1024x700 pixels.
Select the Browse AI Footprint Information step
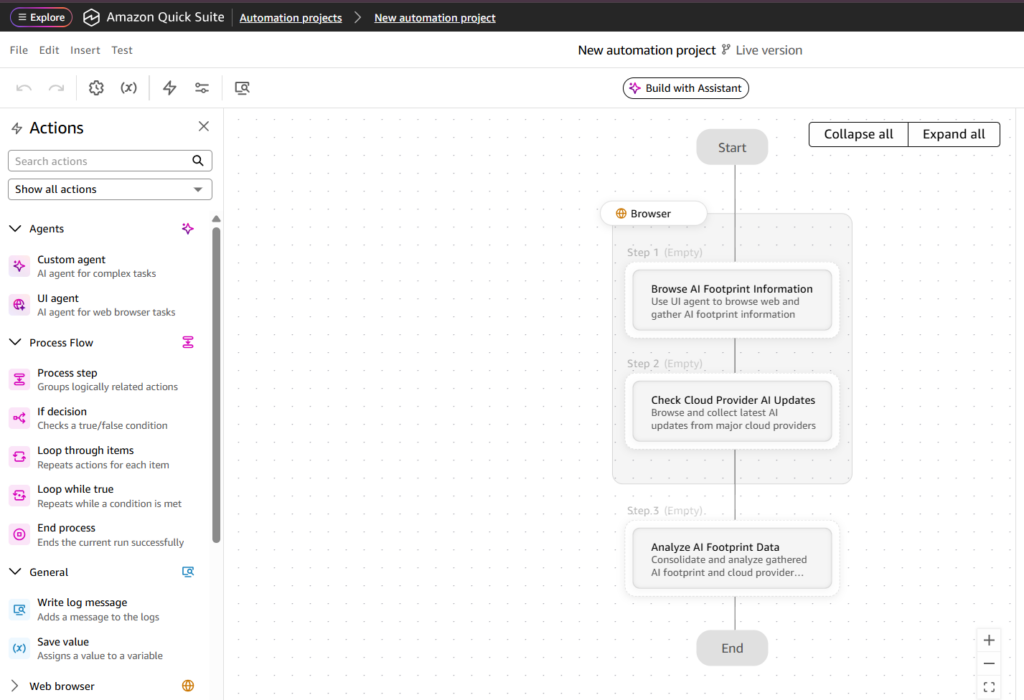point(732,300)
